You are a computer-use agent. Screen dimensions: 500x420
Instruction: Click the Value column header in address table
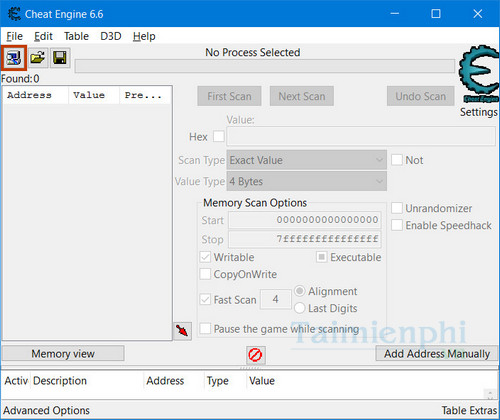coord(262,381)
